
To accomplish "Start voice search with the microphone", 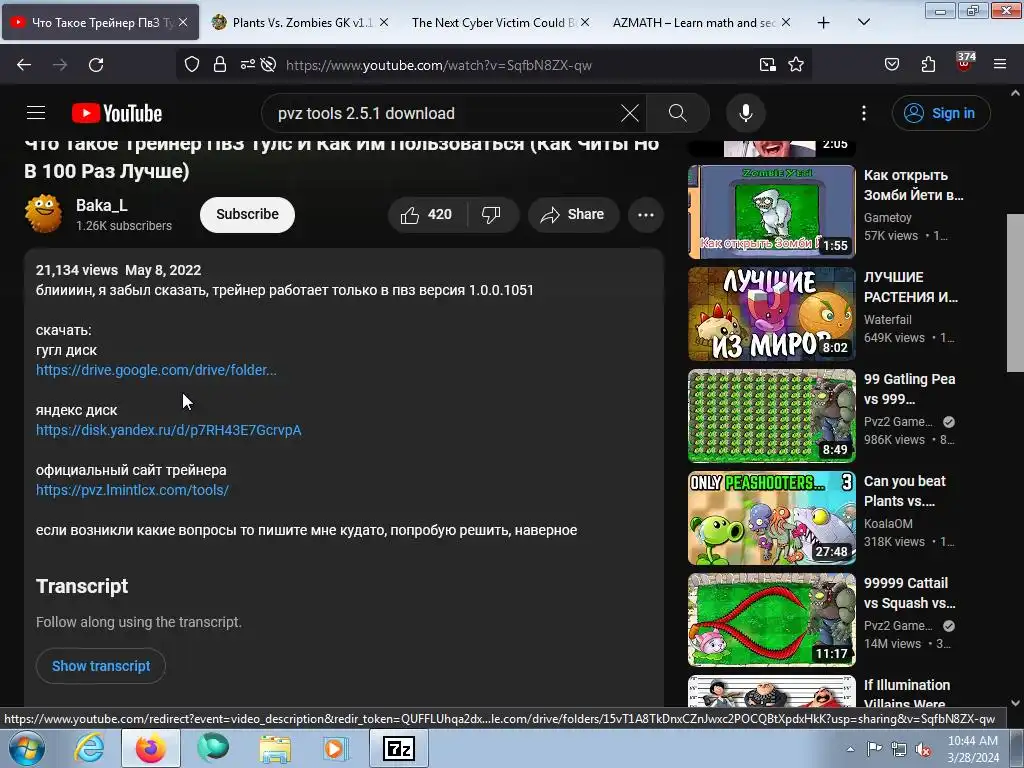I will pos(745,113).
